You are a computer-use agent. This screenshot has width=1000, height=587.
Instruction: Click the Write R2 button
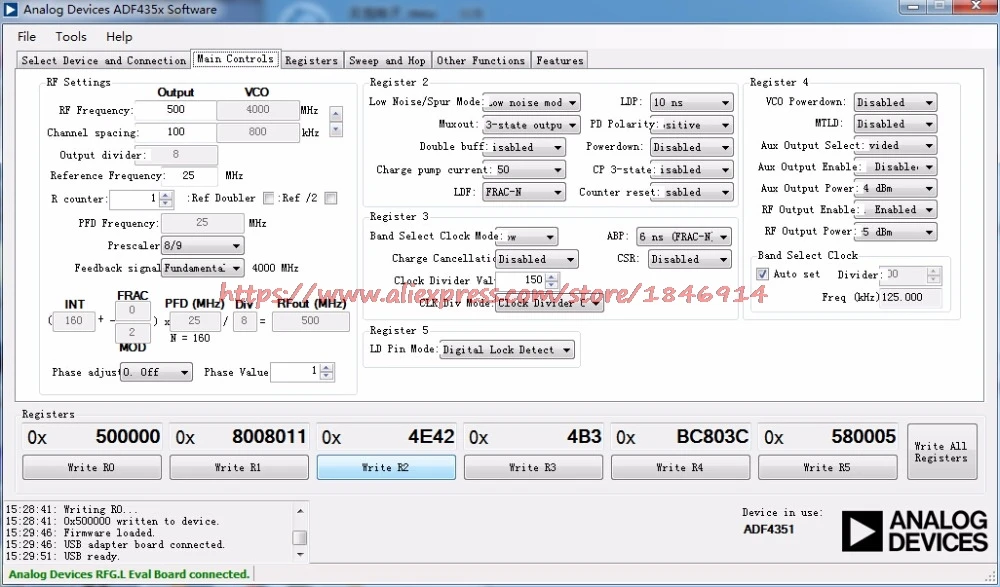coord(386,467)
